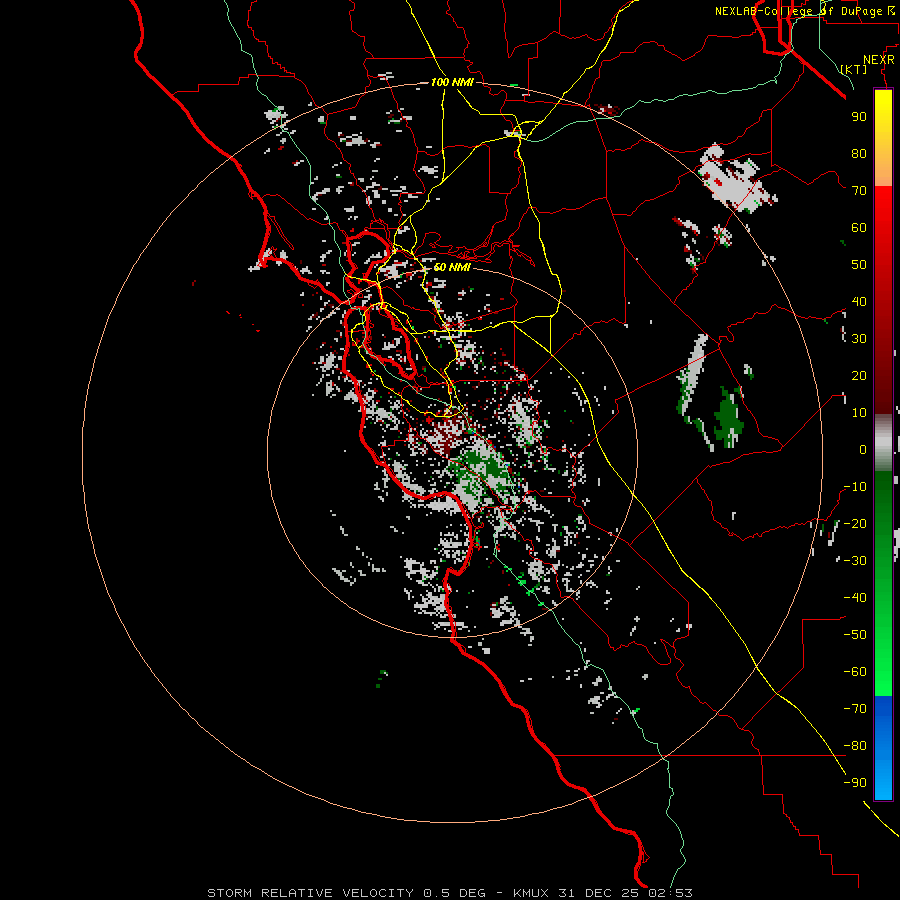Click the gray zero-velocity segment of color bar

click(883, 443)
